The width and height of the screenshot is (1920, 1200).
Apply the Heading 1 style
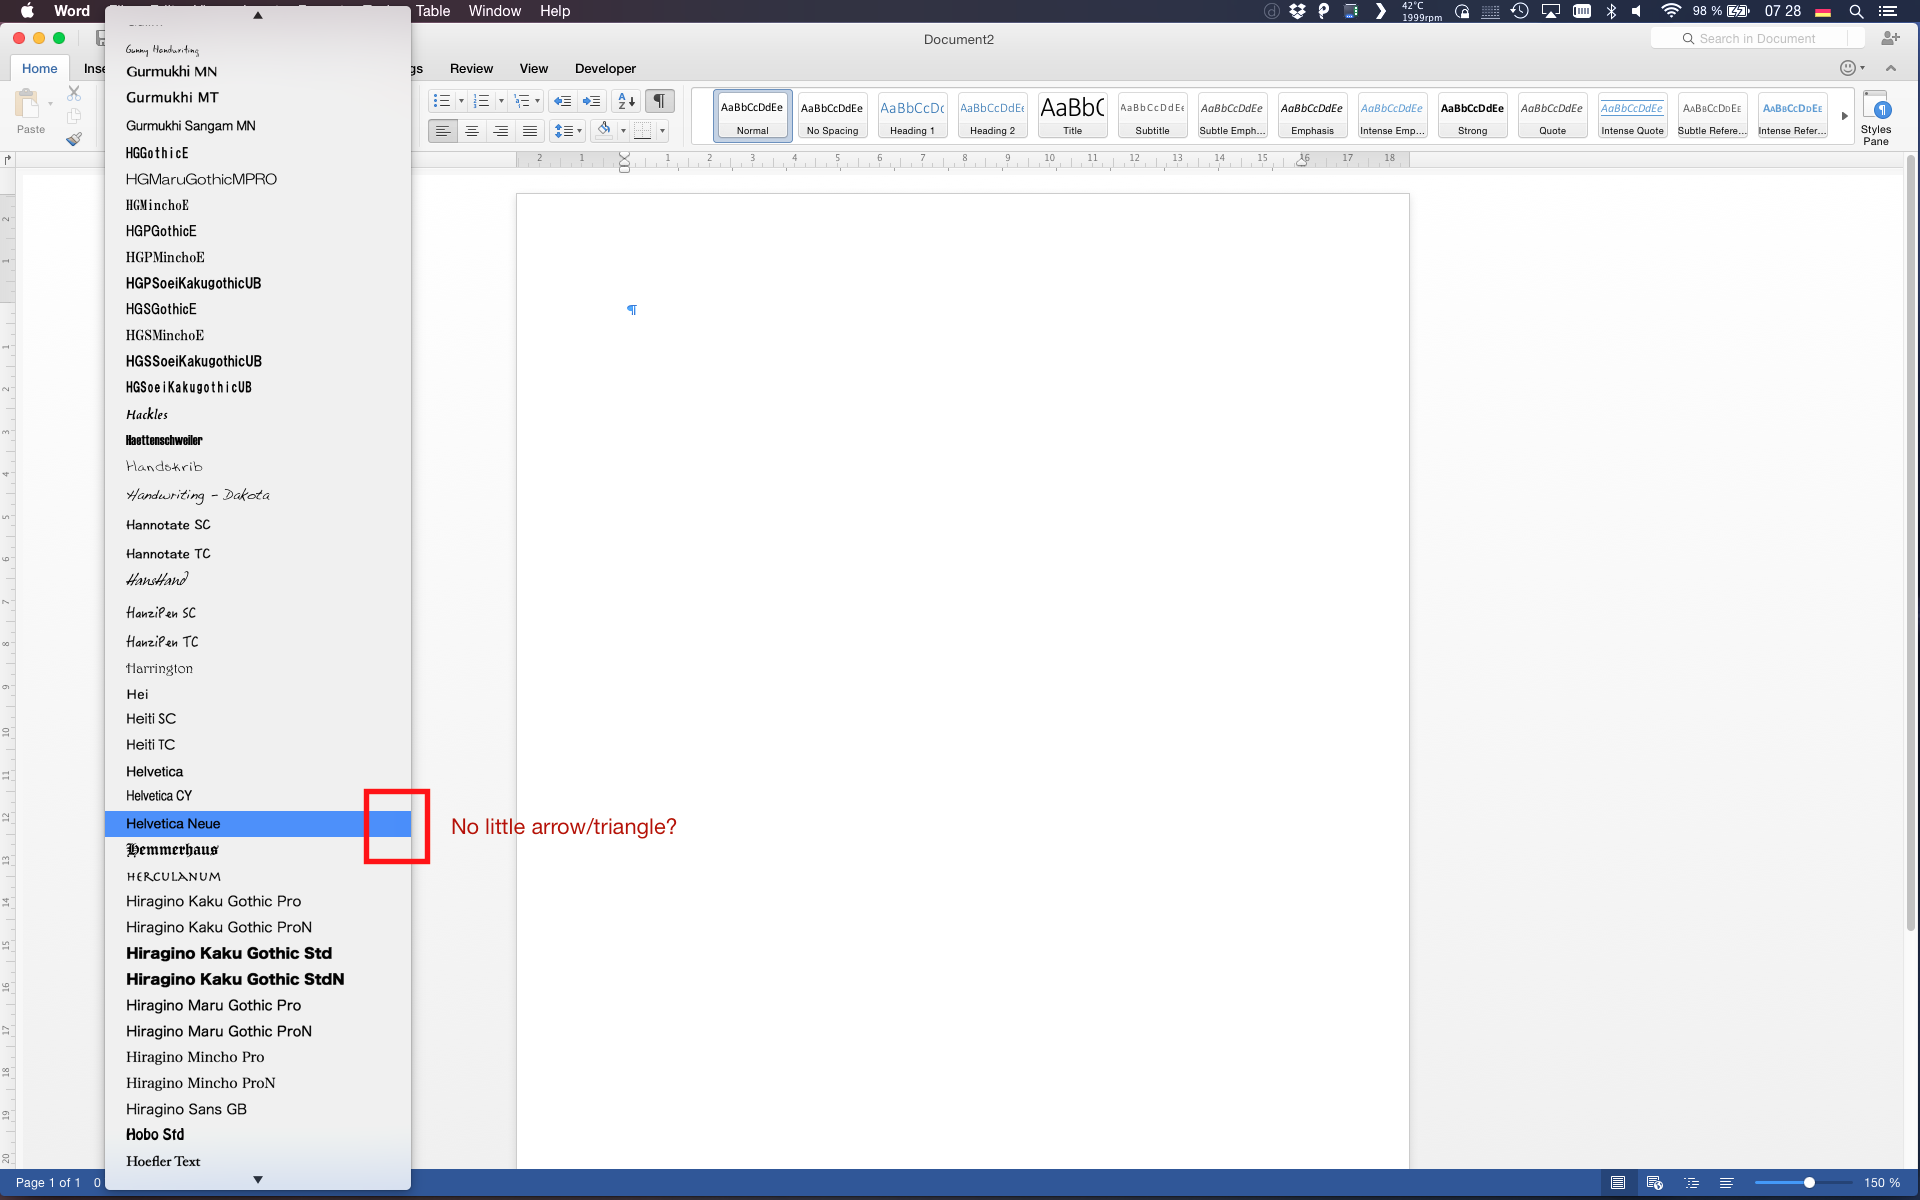tap(913, 116)
